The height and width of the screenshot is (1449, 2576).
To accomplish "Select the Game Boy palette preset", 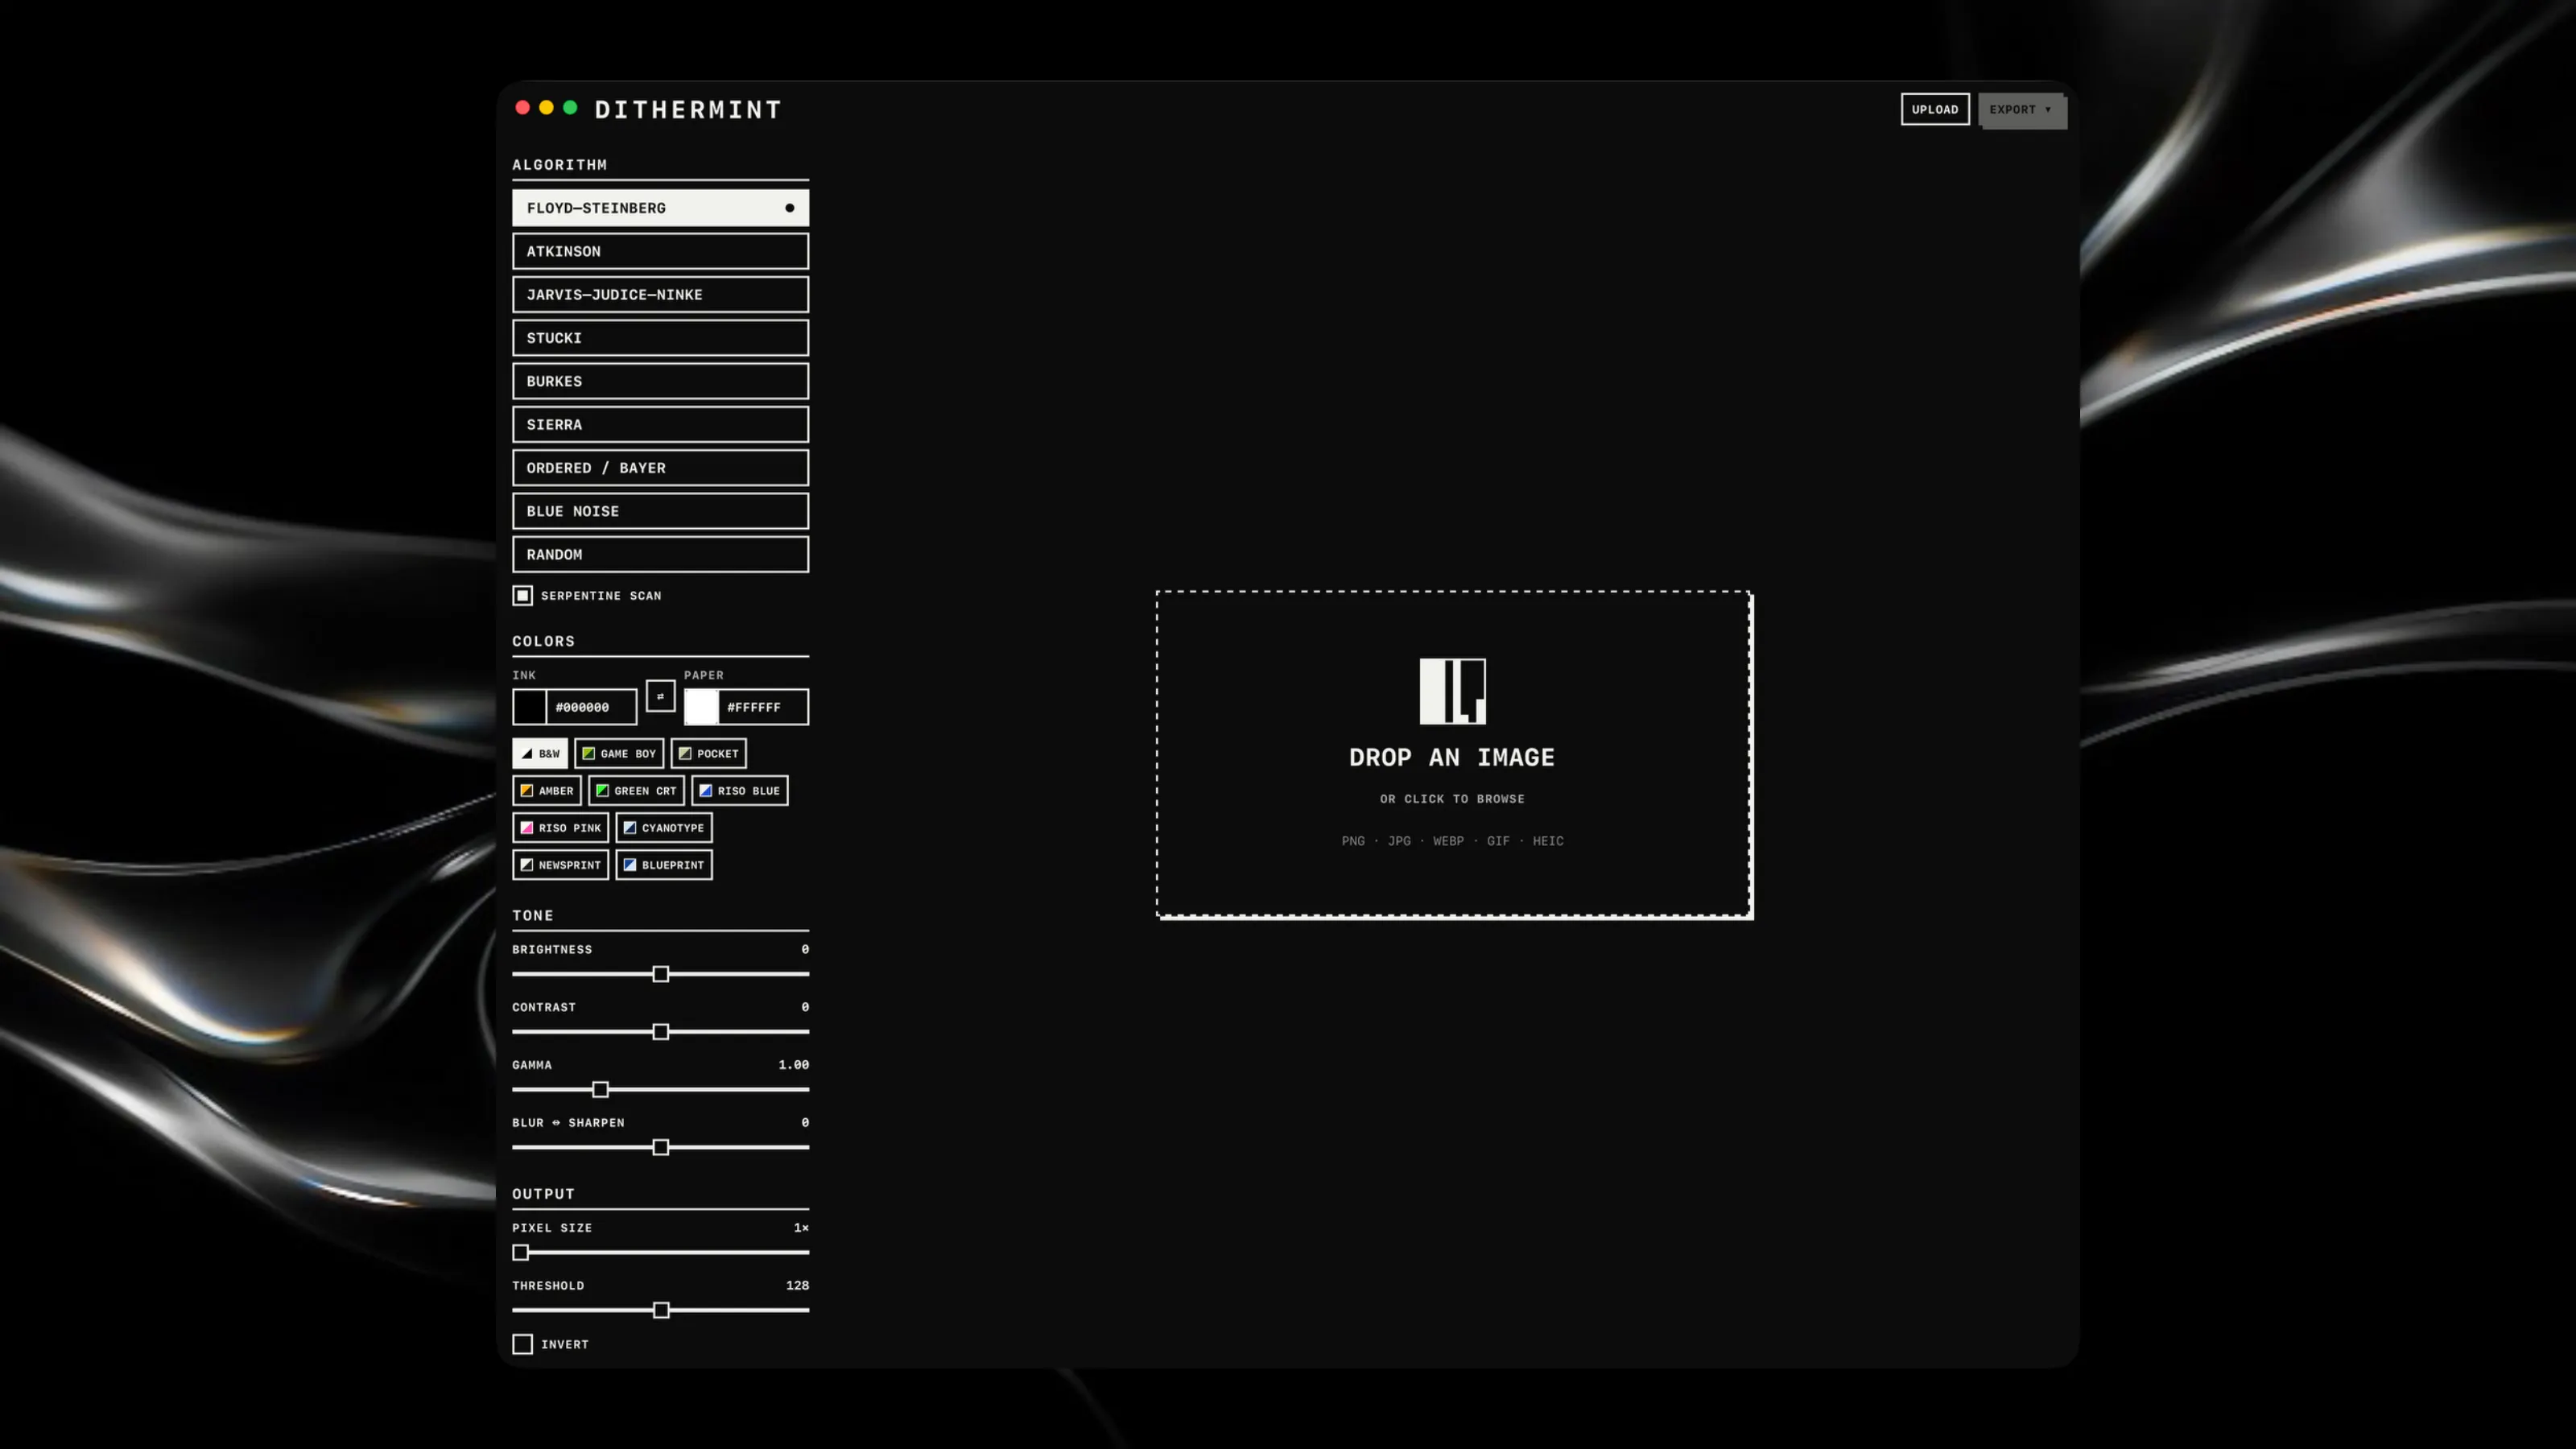I will point(619,753).
